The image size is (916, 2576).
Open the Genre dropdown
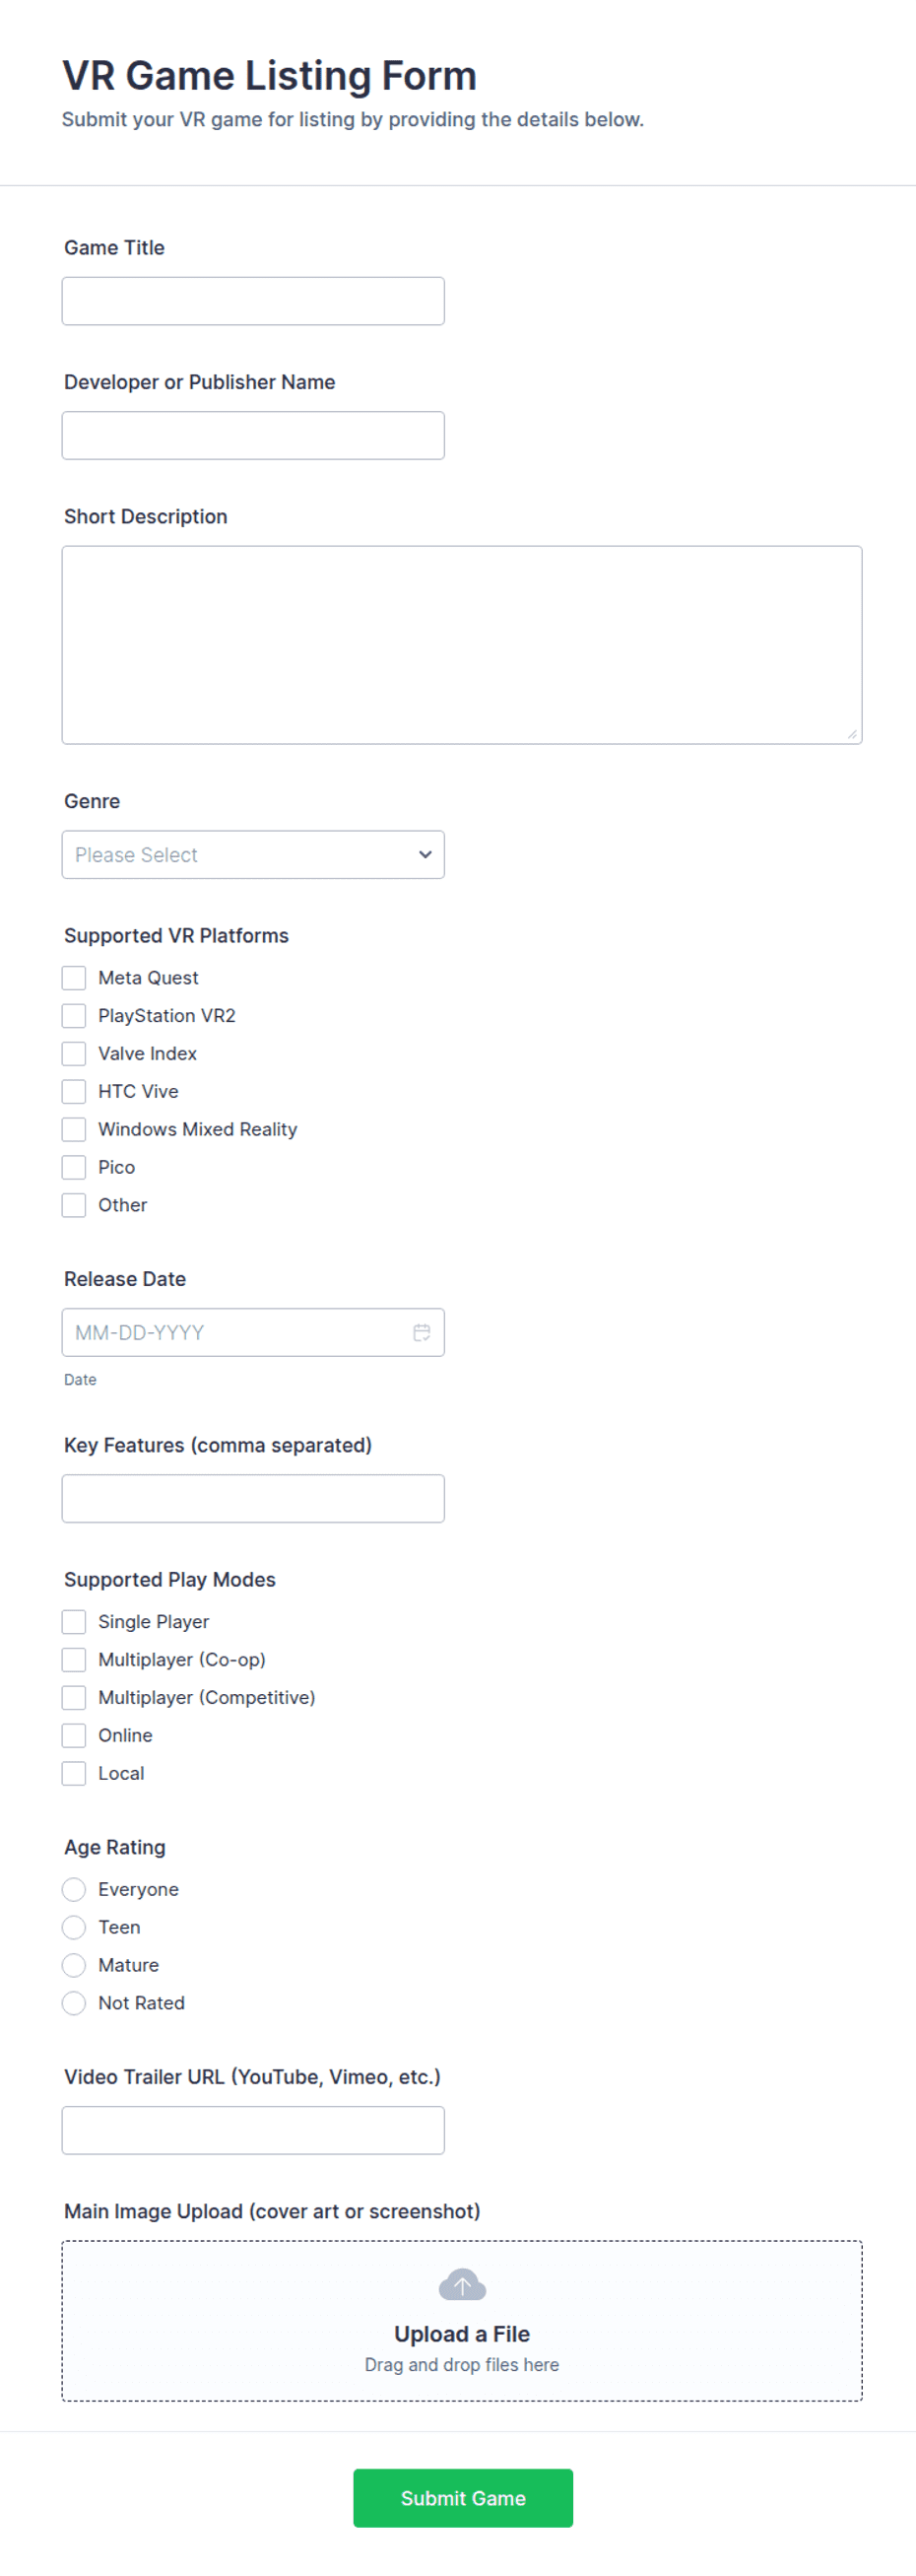[x=253, y=855]
